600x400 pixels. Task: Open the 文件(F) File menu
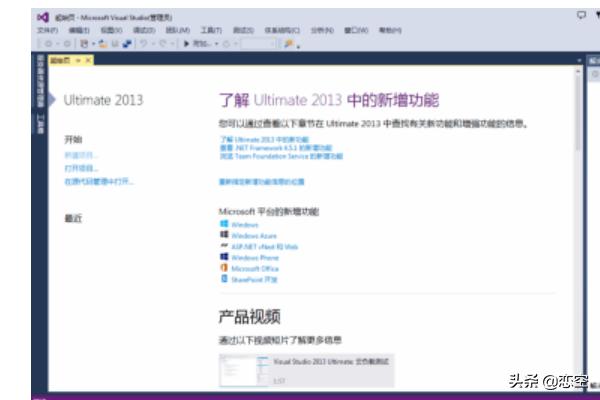pos(47,31)
